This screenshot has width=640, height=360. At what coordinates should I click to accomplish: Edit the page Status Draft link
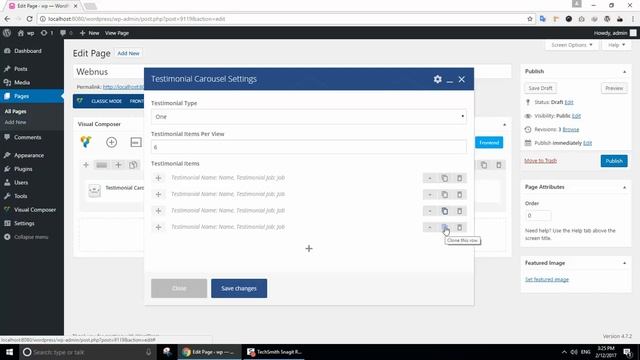point(569,102)
